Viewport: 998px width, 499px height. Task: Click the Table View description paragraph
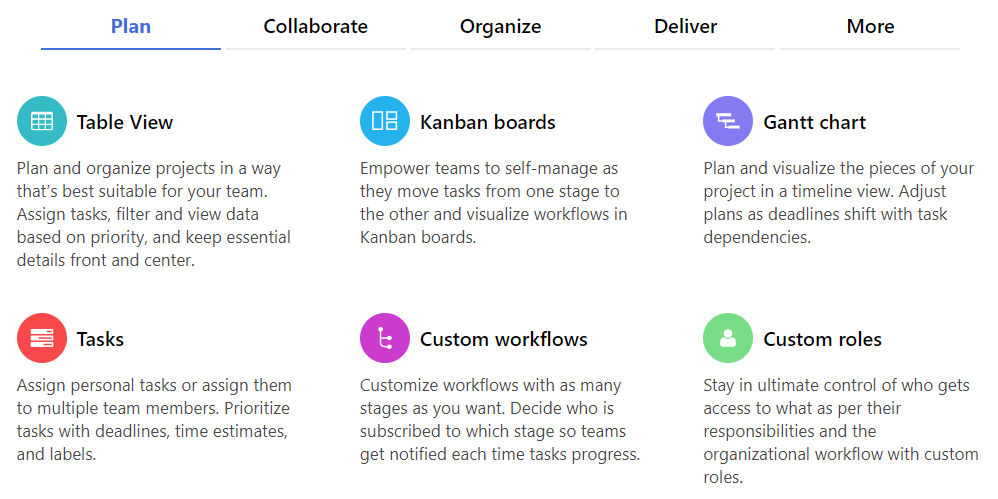coord(154,214)
